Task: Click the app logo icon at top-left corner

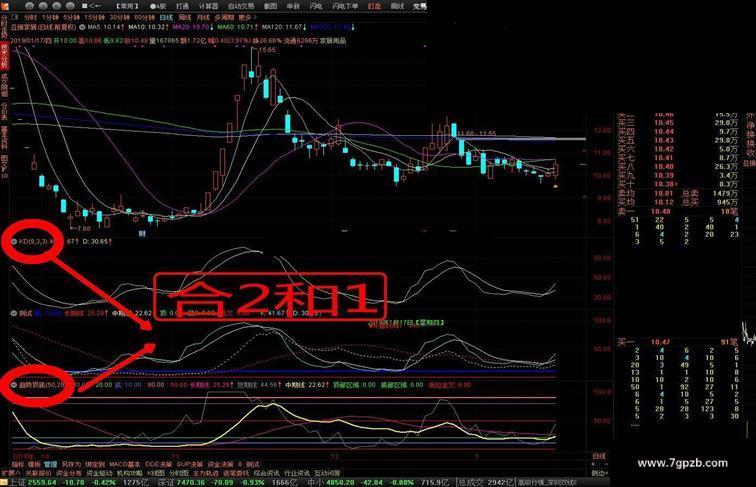Action: (4, 6)
